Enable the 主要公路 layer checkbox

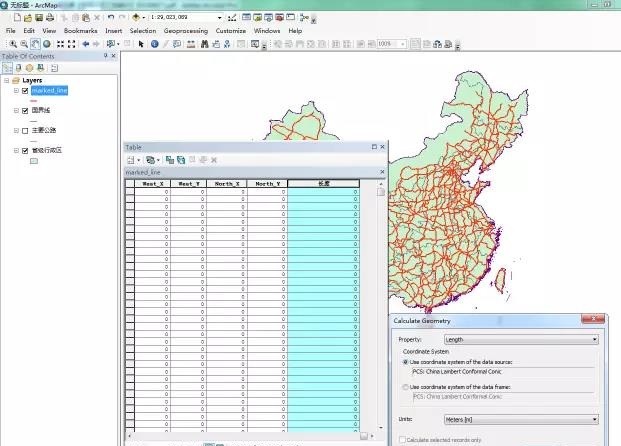click(25, 131)
